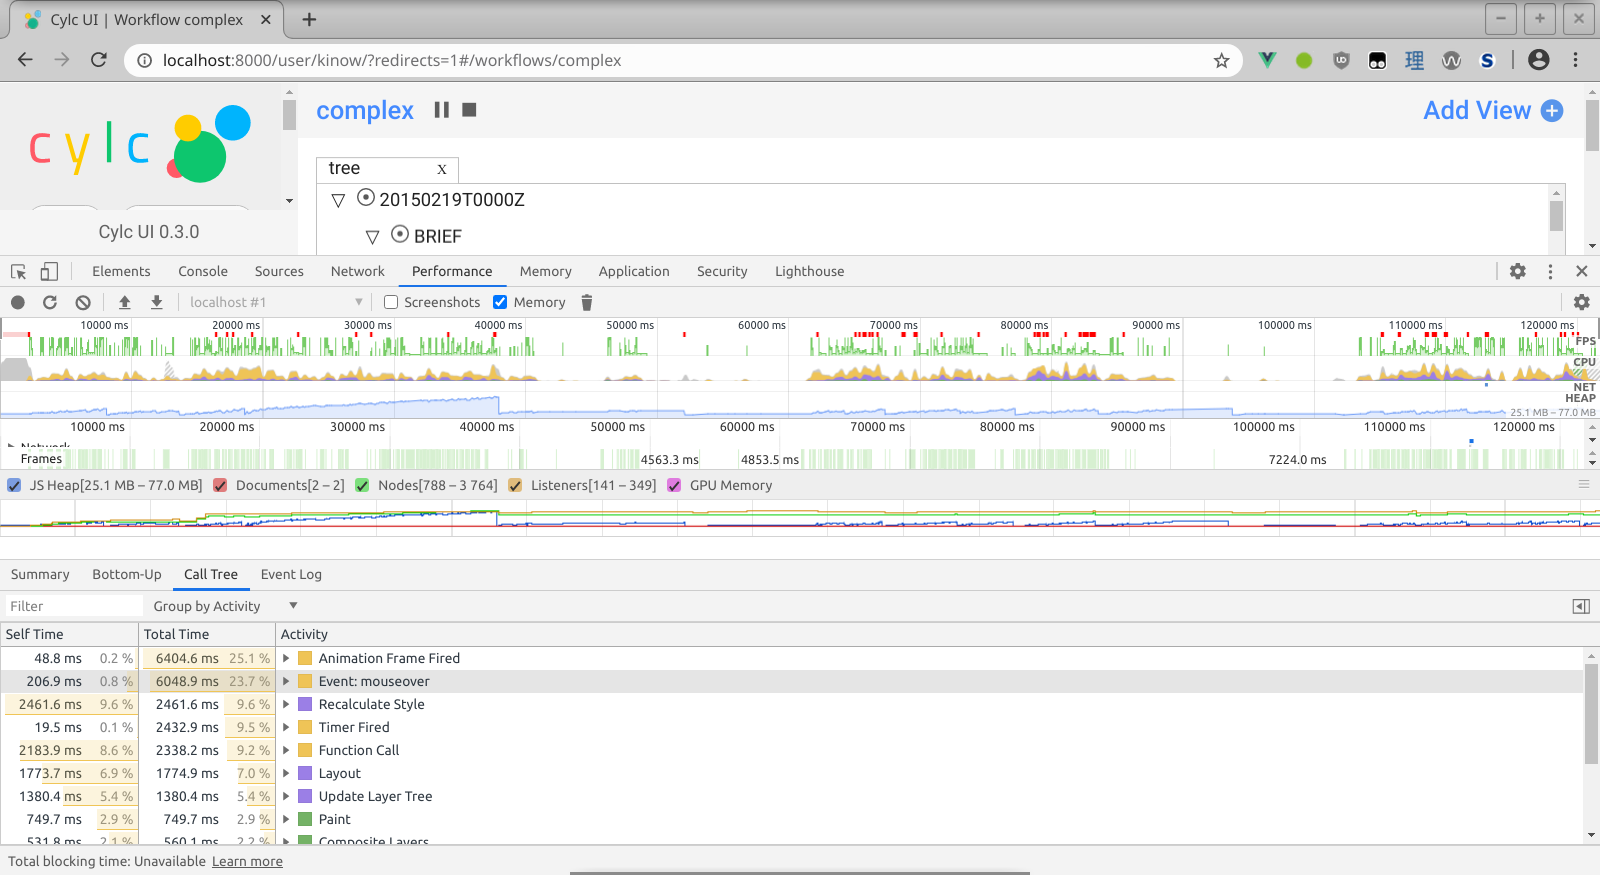Close the DevTools panel
Screen dimensions: 1600x875
pos(1581,271)
